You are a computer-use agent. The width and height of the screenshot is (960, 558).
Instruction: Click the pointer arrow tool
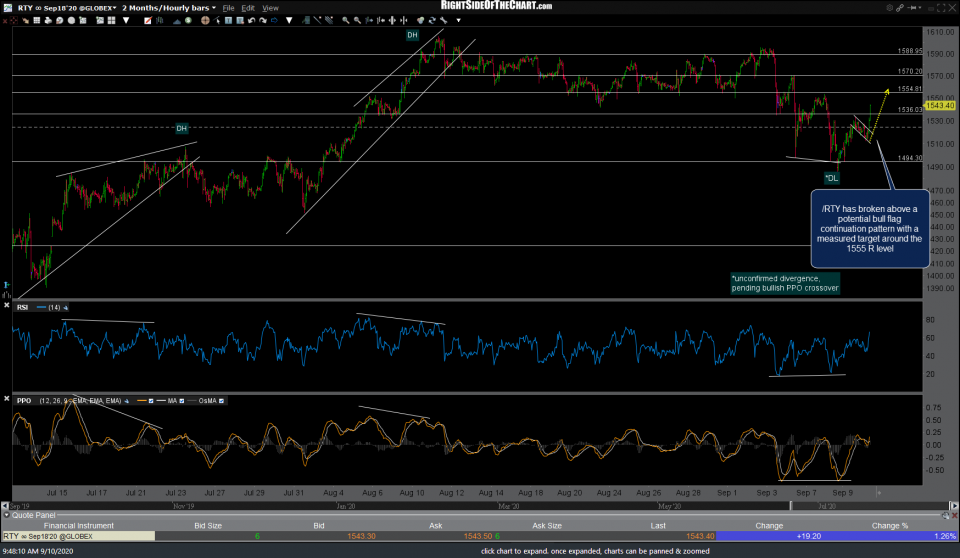click(x=217, y=20)
